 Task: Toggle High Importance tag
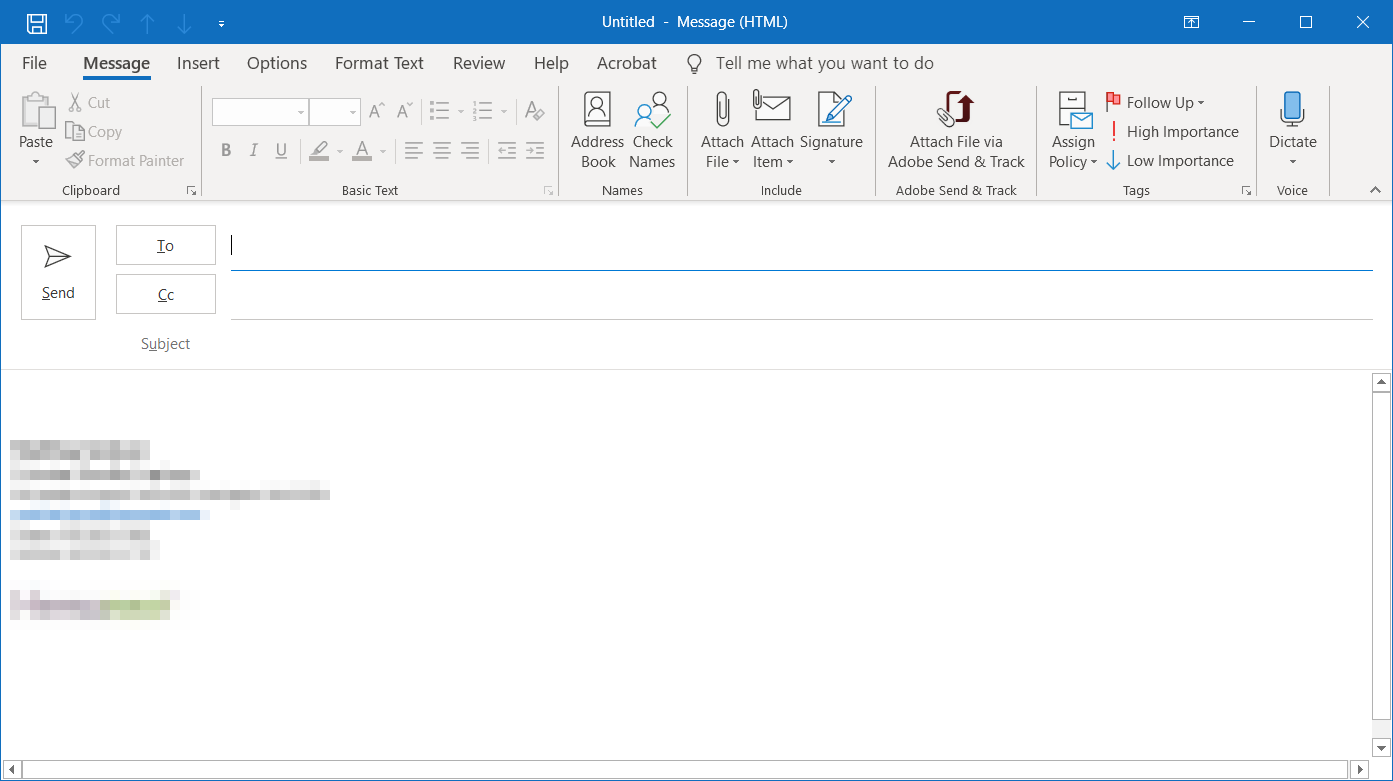click(1172, 132)
